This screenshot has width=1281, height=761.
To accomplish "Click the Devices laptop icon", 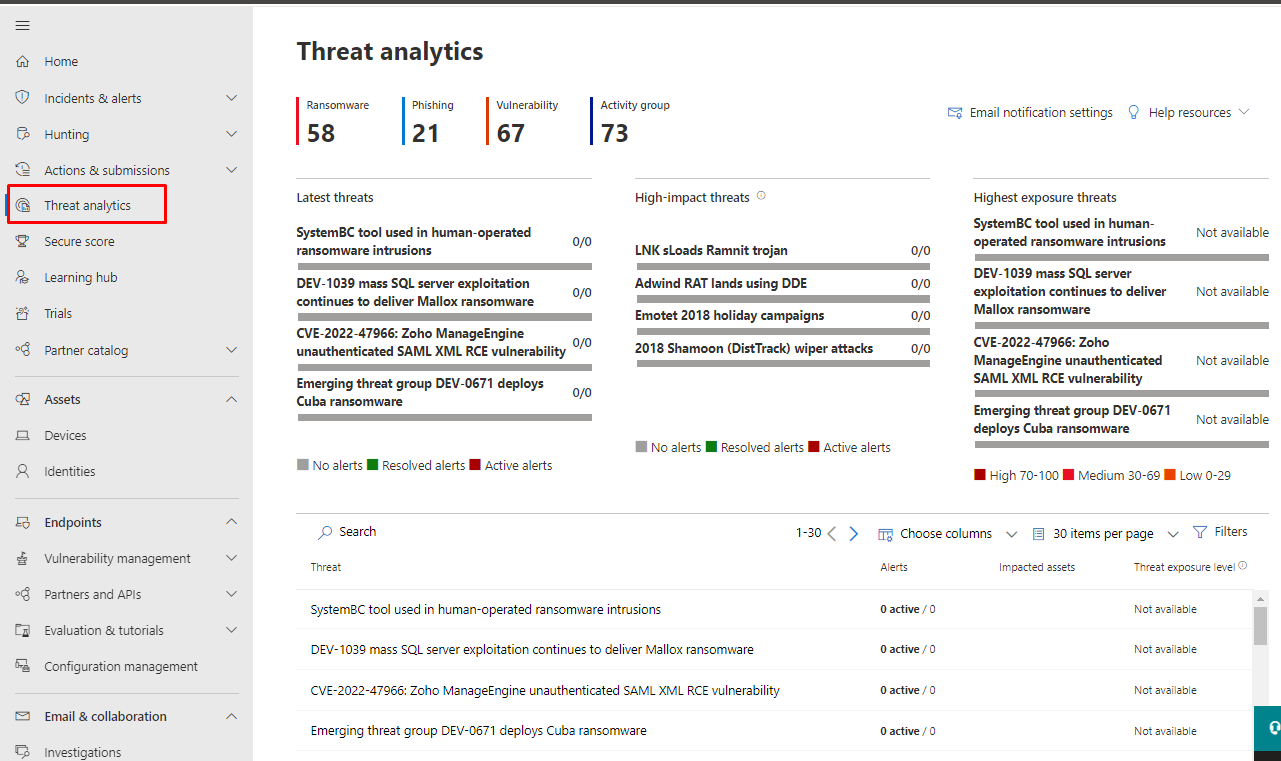I will (x=22, y=436).
